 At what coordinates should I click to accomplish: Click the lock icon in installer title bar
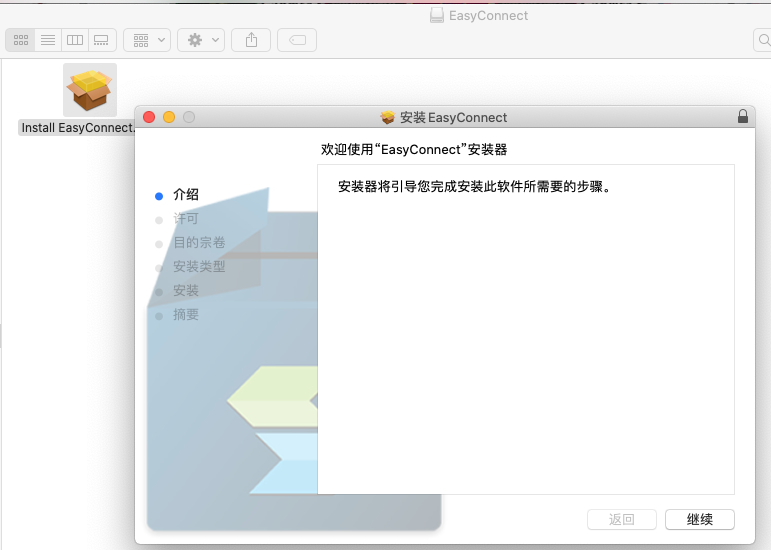pos(742,117)
